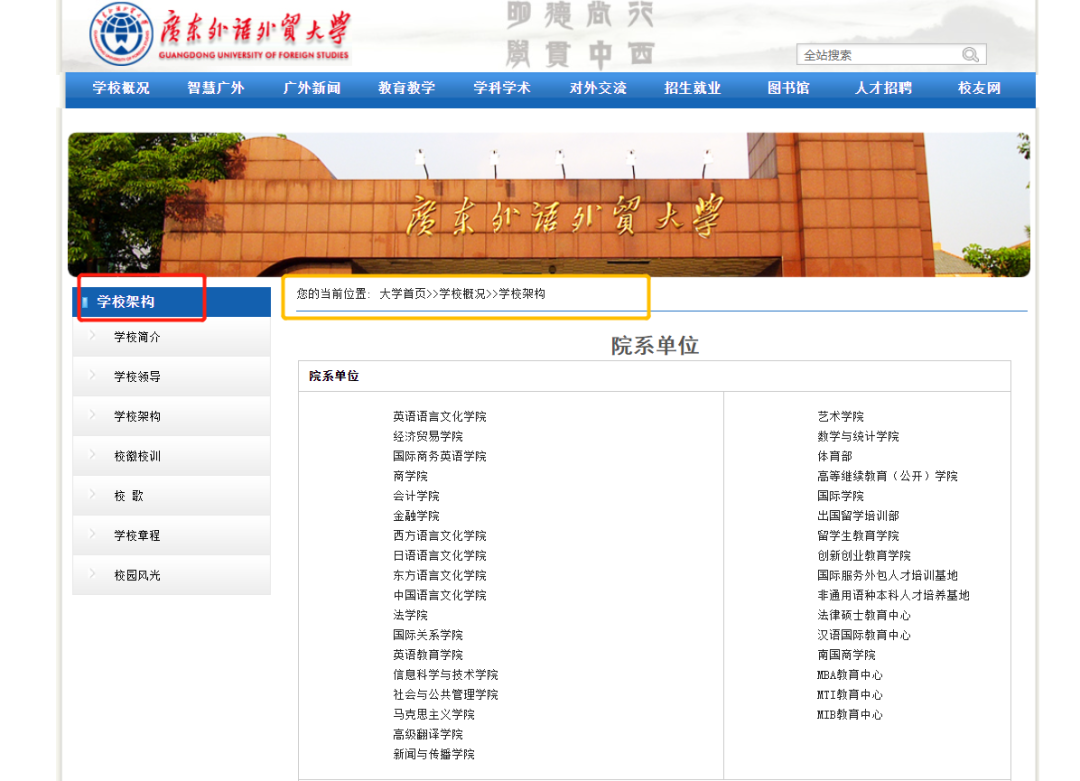This screenshot has height=781, width=1080.
Task: Click the arrow beside 学校简介
Action: tap(93, 335)
